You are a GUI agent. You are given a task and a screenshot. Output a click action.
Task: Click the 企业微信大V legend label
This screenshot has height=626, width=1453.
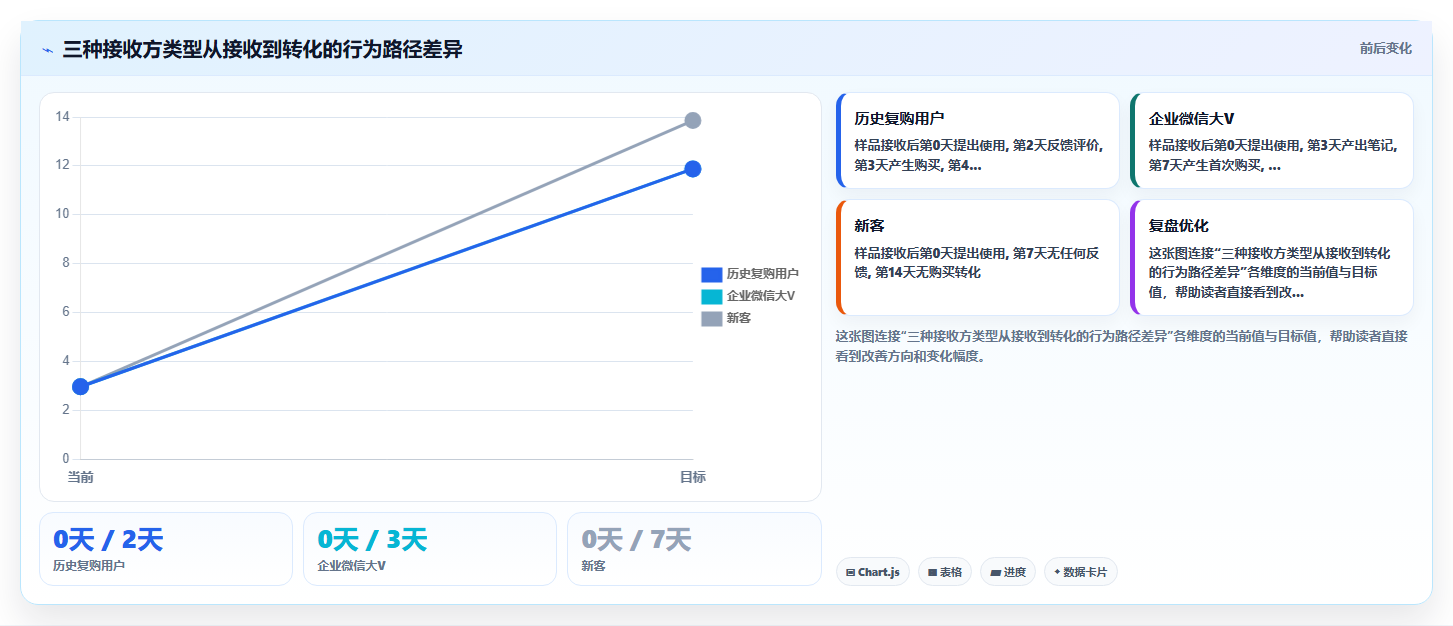pos(761,296)
